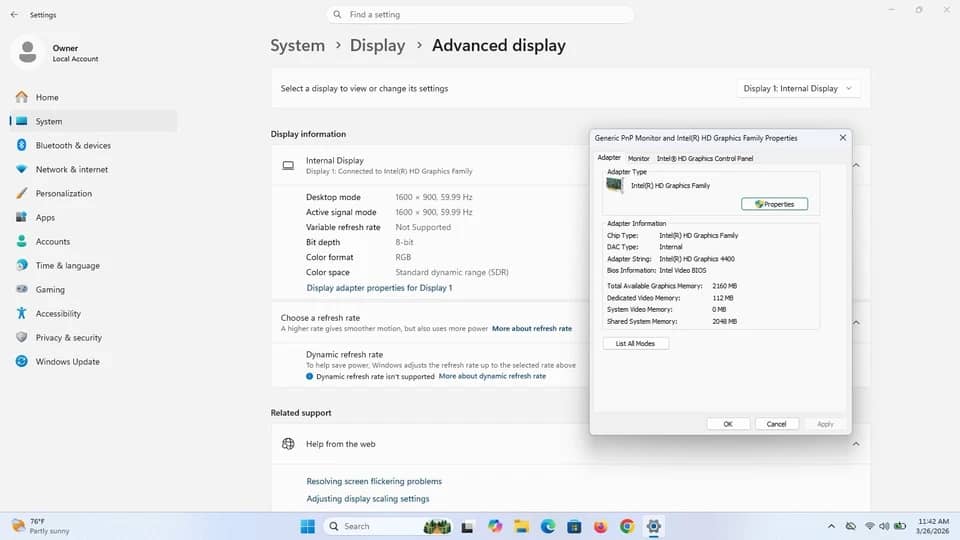Select the Adapter tab in properties dialog
The width and height of the screenshot is (960, 540).
click(x=609, y=157)
